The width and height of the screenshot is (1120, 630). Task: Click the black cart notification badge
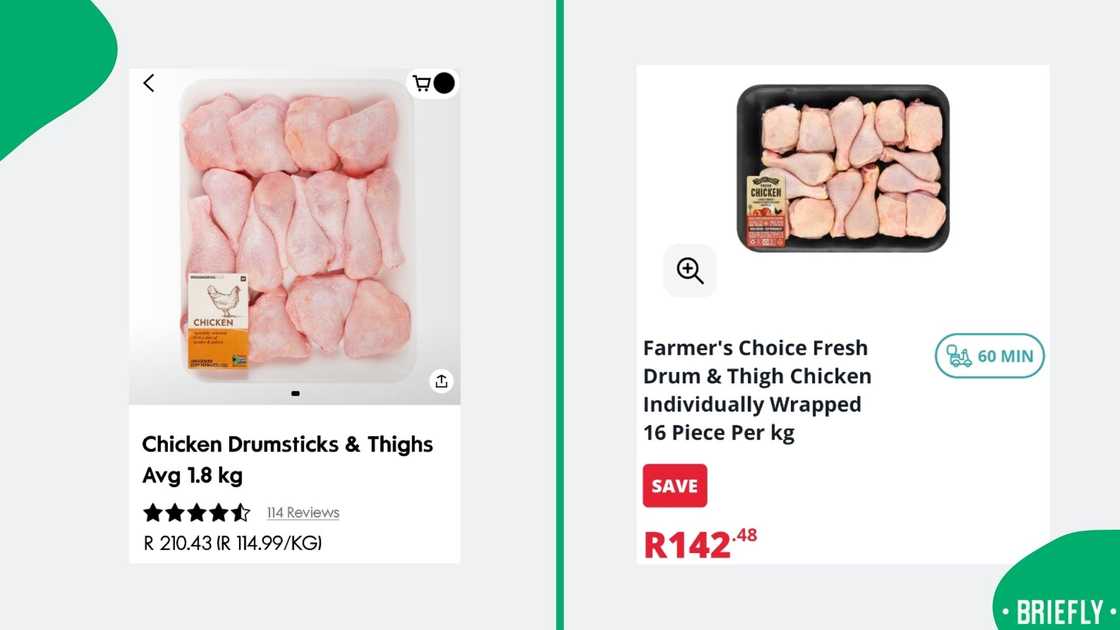point(443,83)
